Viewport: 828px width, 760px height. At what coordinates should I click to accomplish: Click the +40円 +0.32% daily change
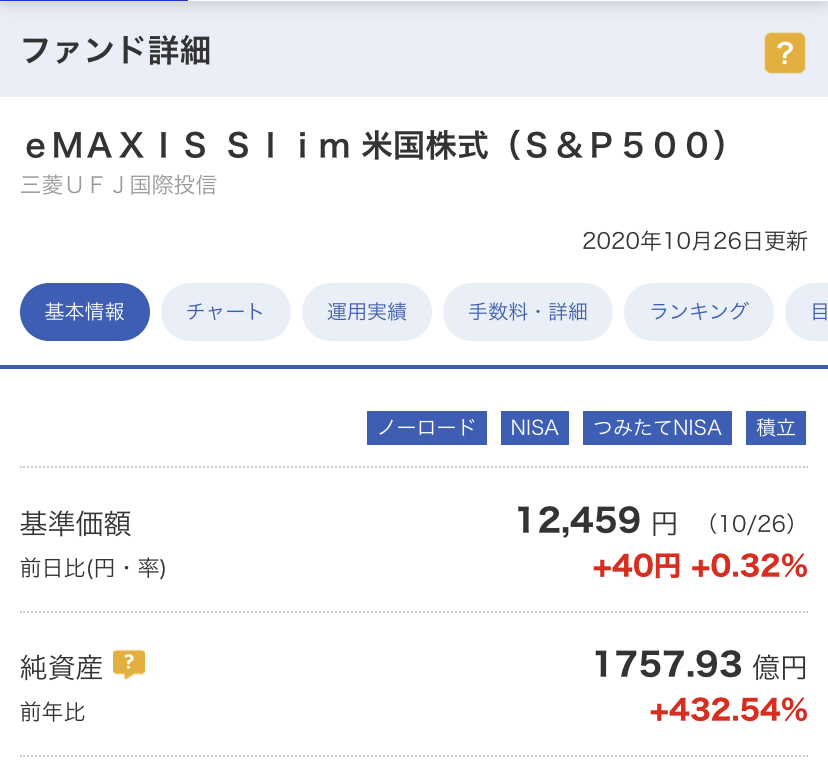699,567
